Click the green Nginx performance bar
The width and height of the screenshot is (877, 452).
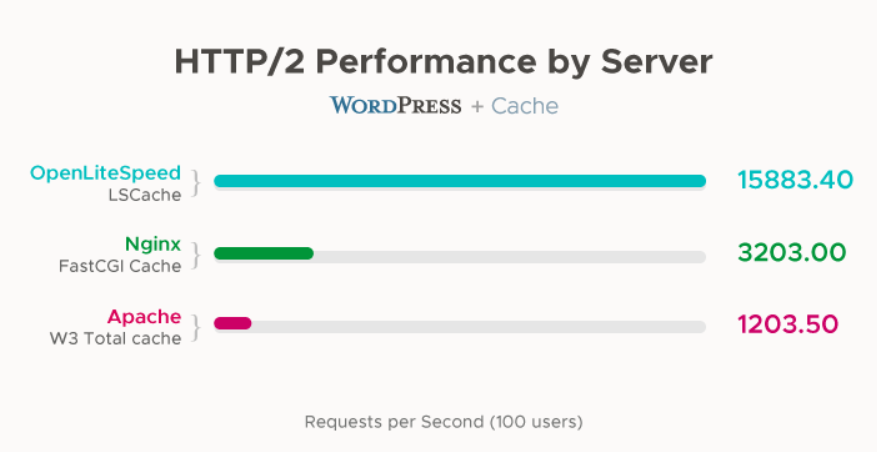264,254
